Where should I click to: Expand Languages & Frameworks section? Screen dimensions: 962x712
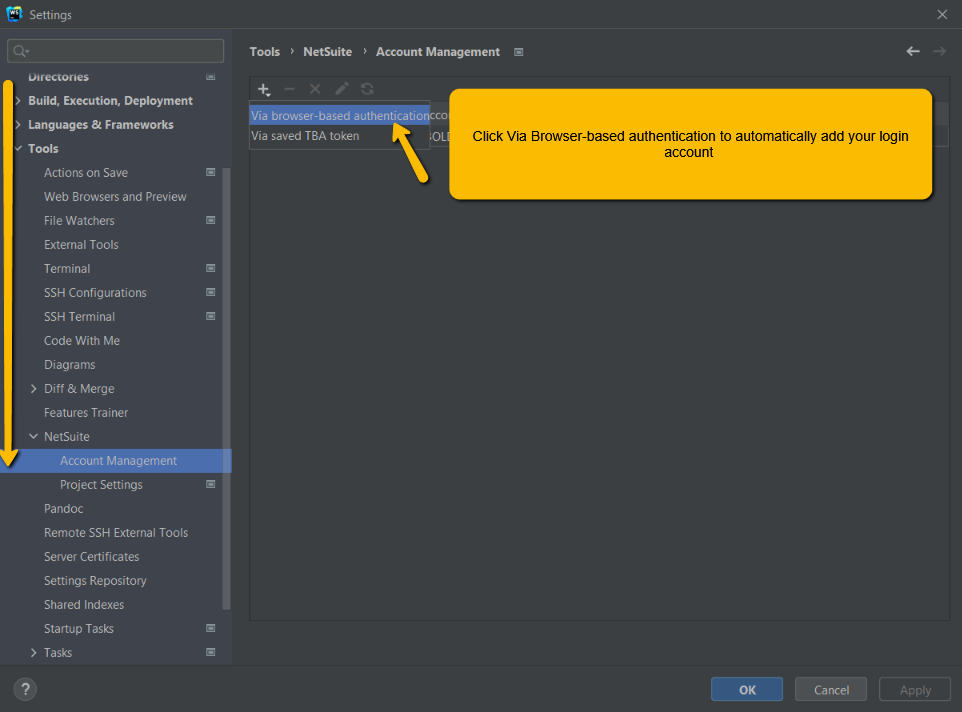point(18,124)
